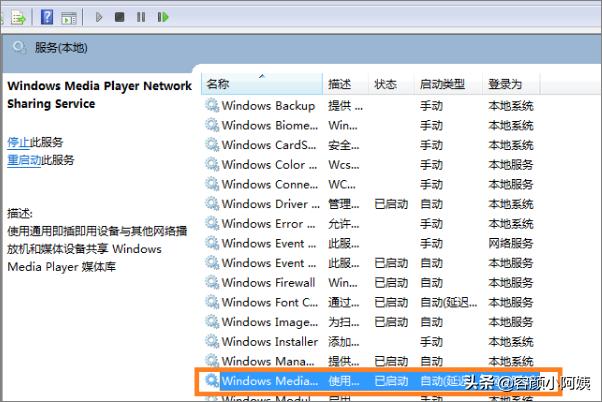
Task: Click 添加... description in Windows Installer row
Action: point(344,342)
